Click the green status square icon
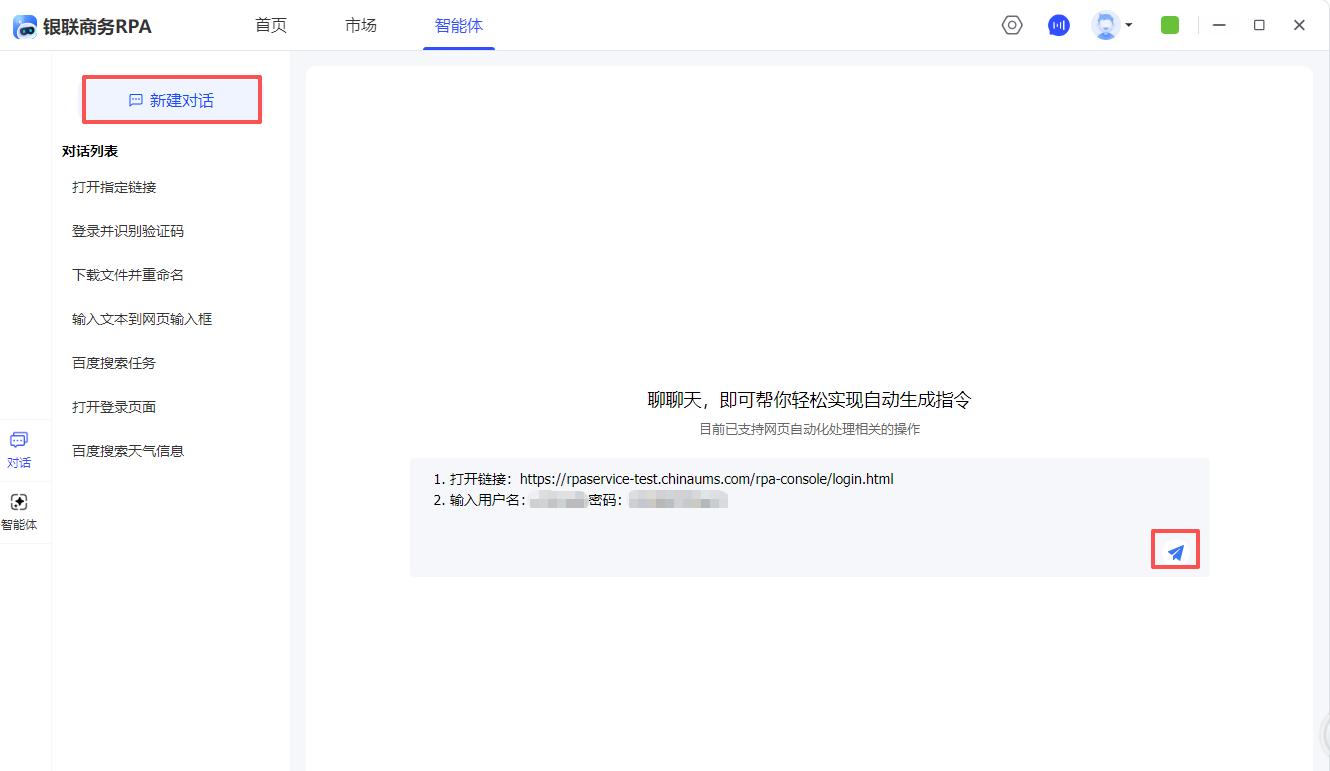Screen dimensions: 1330x771 click(1169, 26)
